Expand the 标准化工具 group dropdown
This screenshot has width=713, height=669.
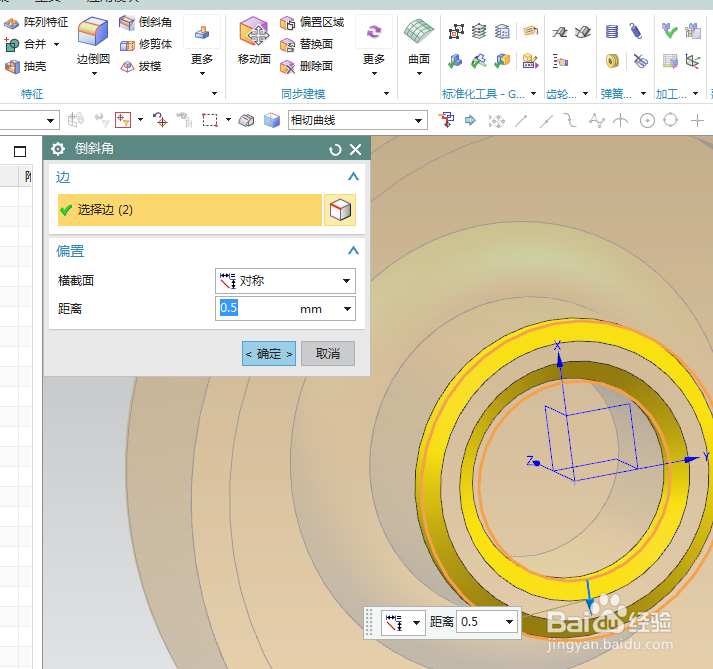(534, 94)
